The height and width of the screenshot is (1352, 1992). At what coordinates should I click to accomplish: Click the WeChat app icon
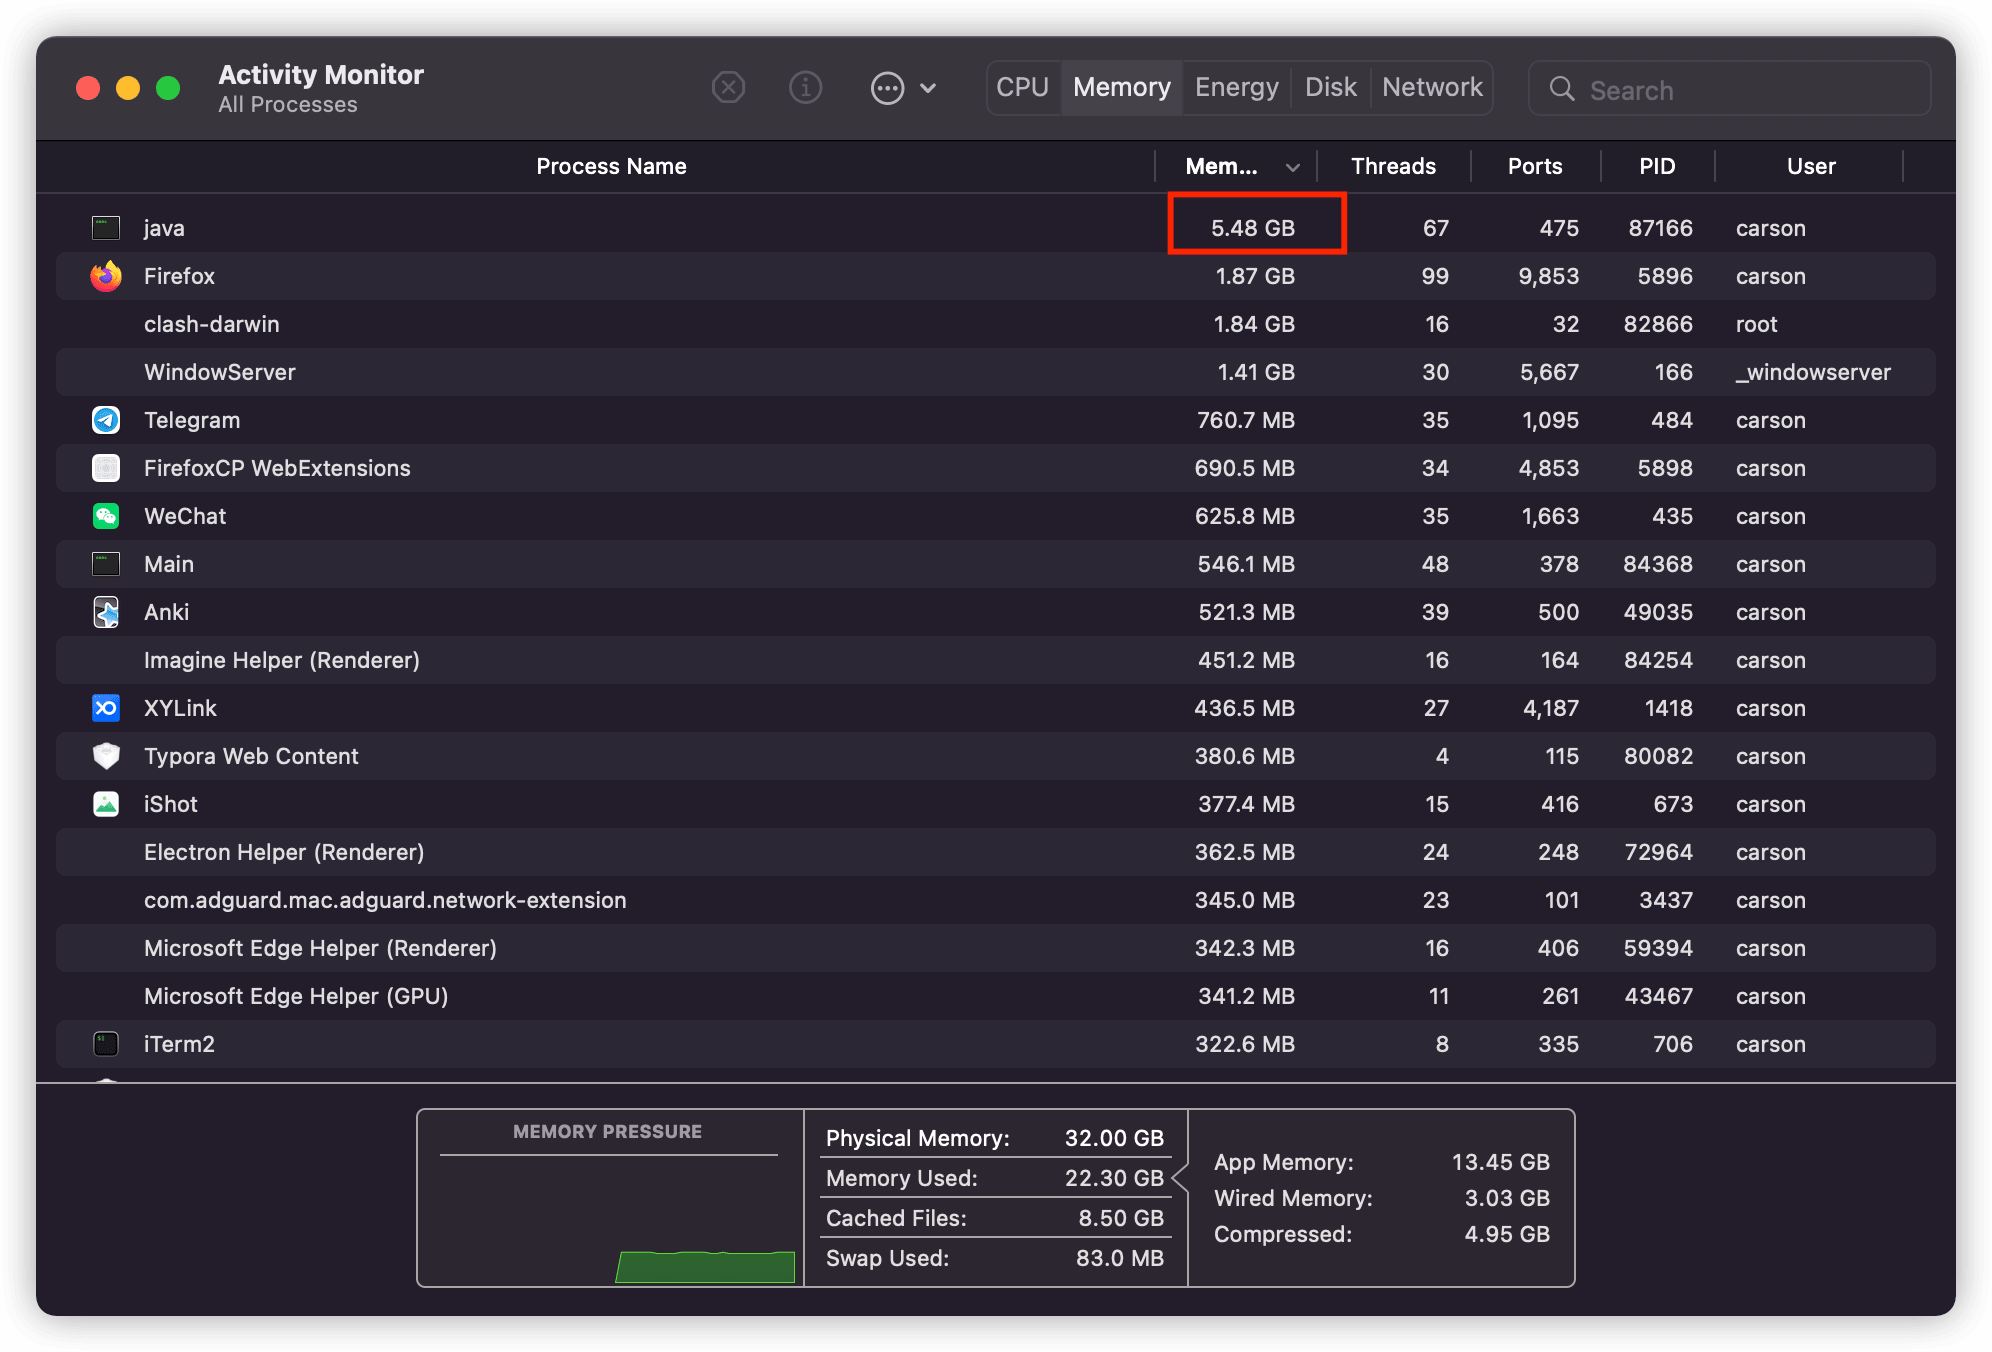point(106,516)
